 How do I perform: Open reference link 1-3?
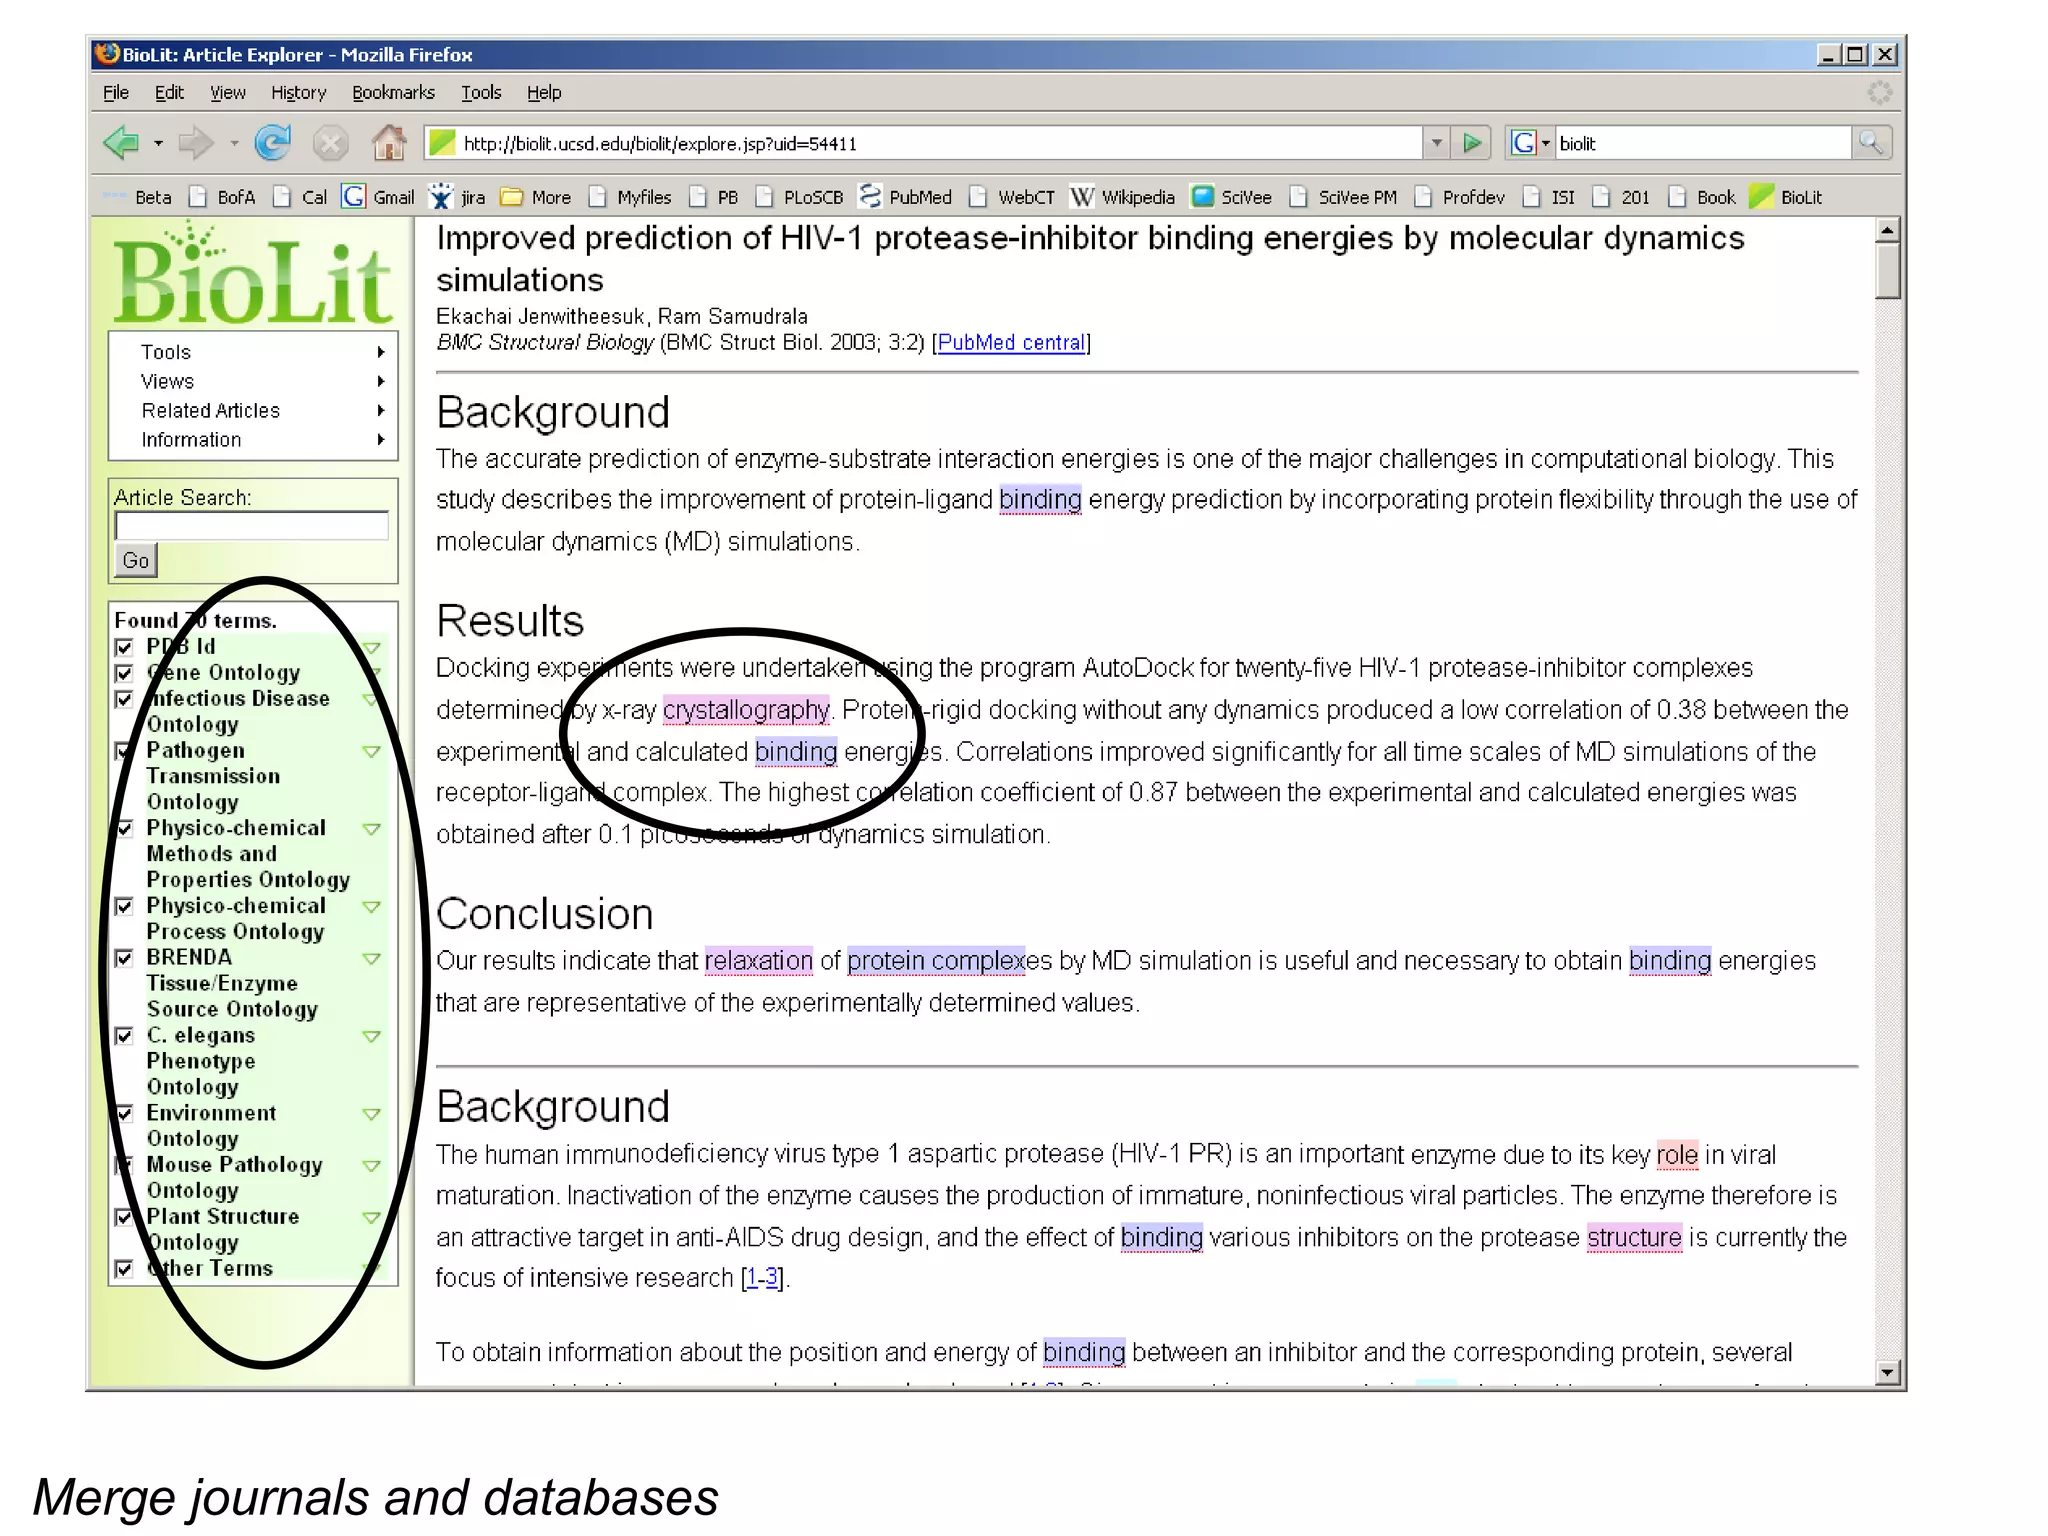point(762,1277)
